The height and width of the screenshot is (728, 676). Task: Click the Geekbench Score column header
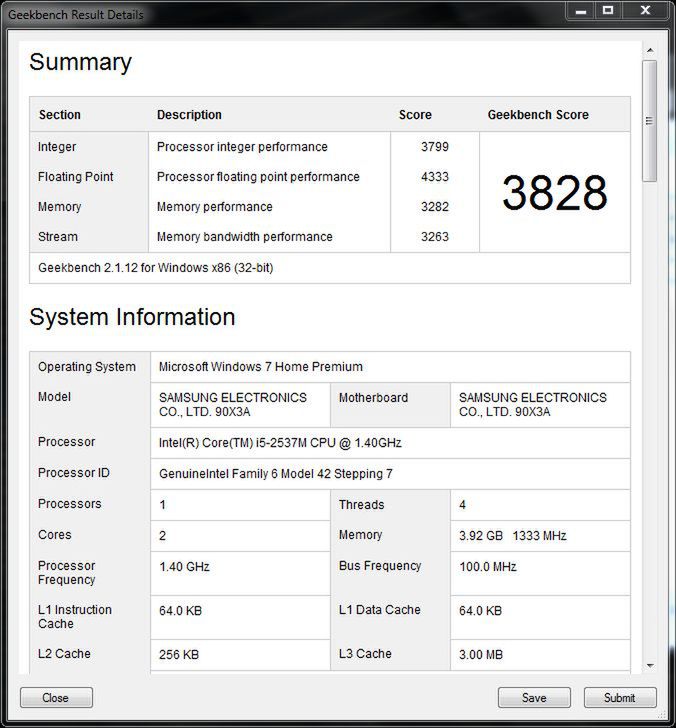(538, 115)
